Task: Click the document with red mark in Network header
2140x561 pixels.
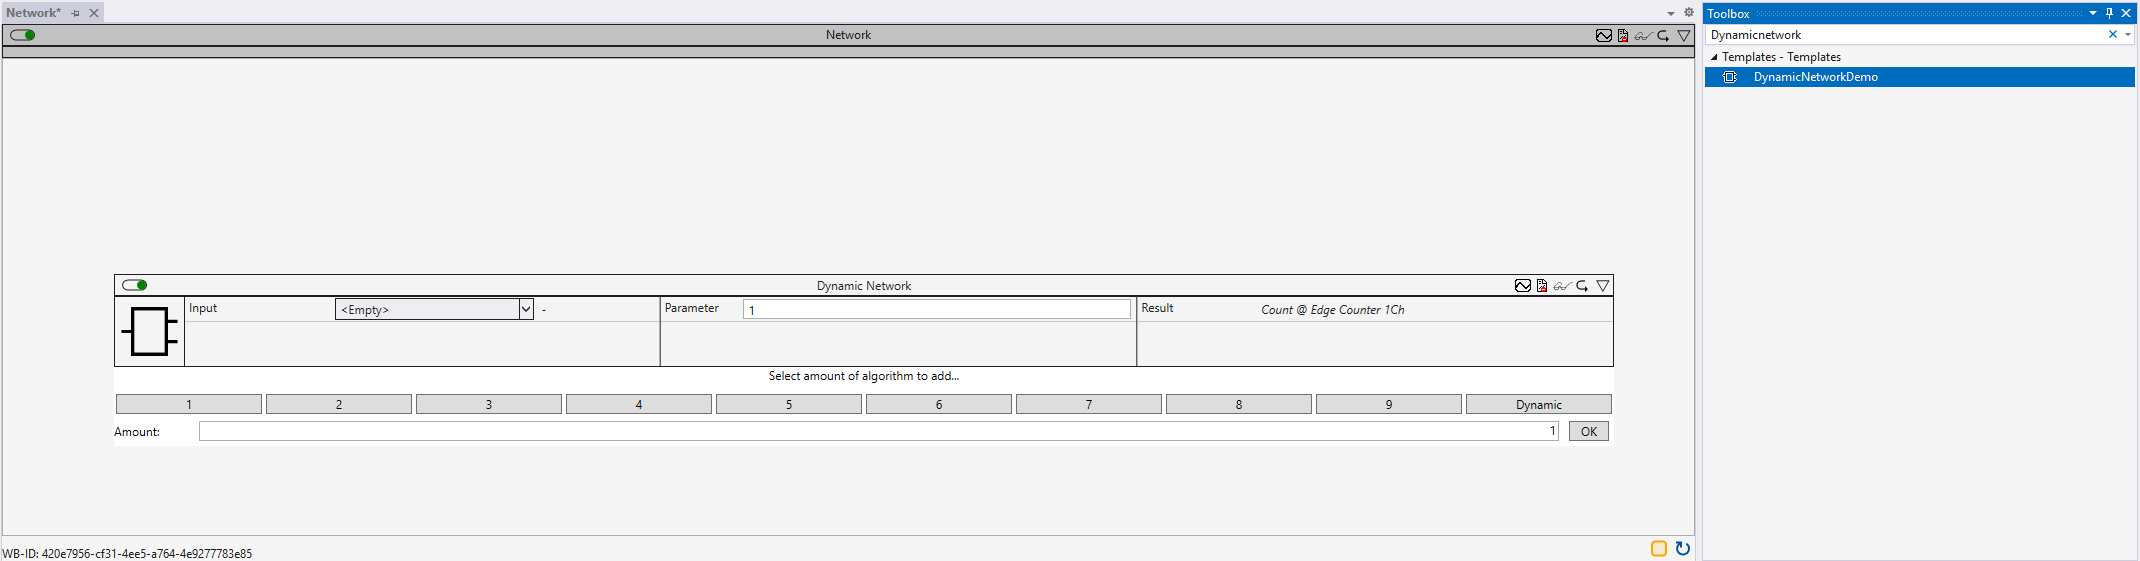Action: pyautogui.click(x=1623, y=35)
